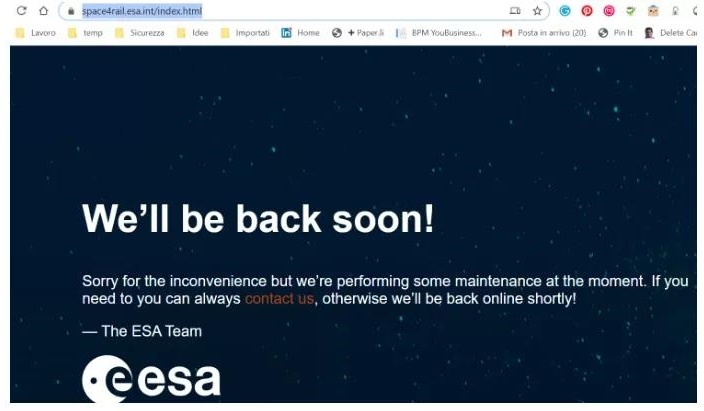The image size is (704, 411).
Task: Open the green checkmark extension icon
Action: (x=630, y=11)
